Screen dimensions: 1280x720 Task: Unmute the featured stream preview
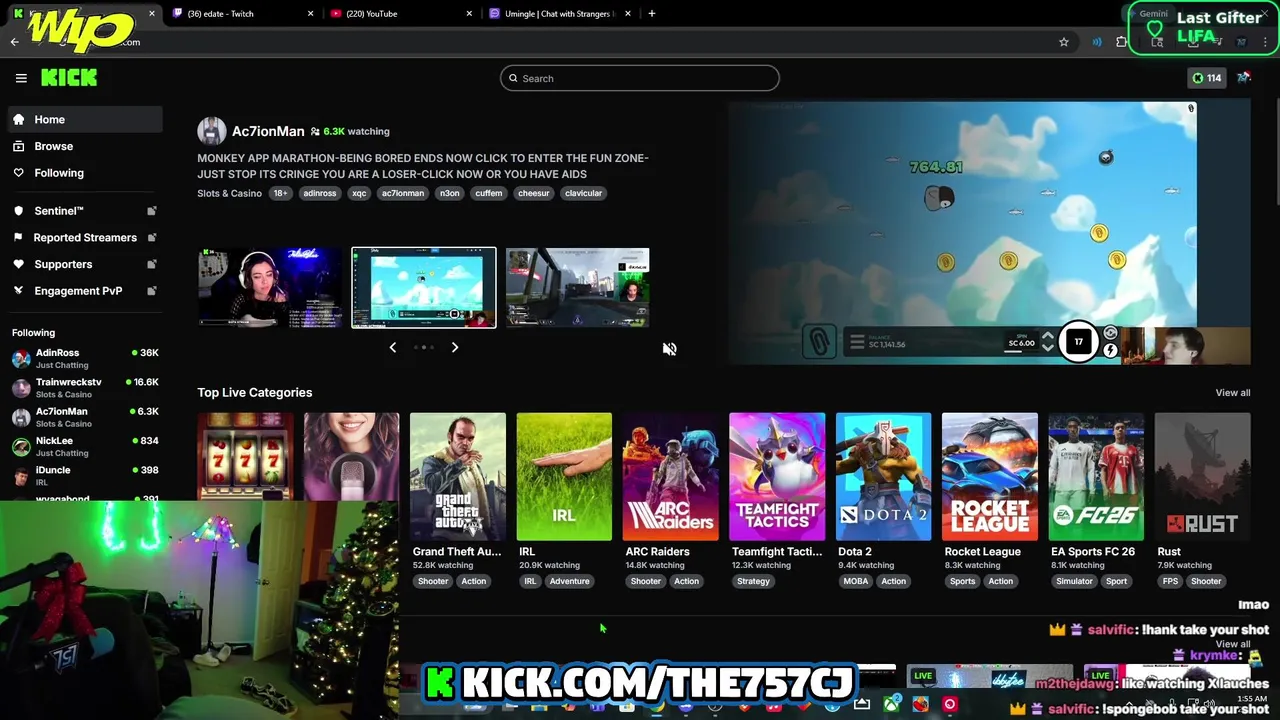[x=670, y=349]
